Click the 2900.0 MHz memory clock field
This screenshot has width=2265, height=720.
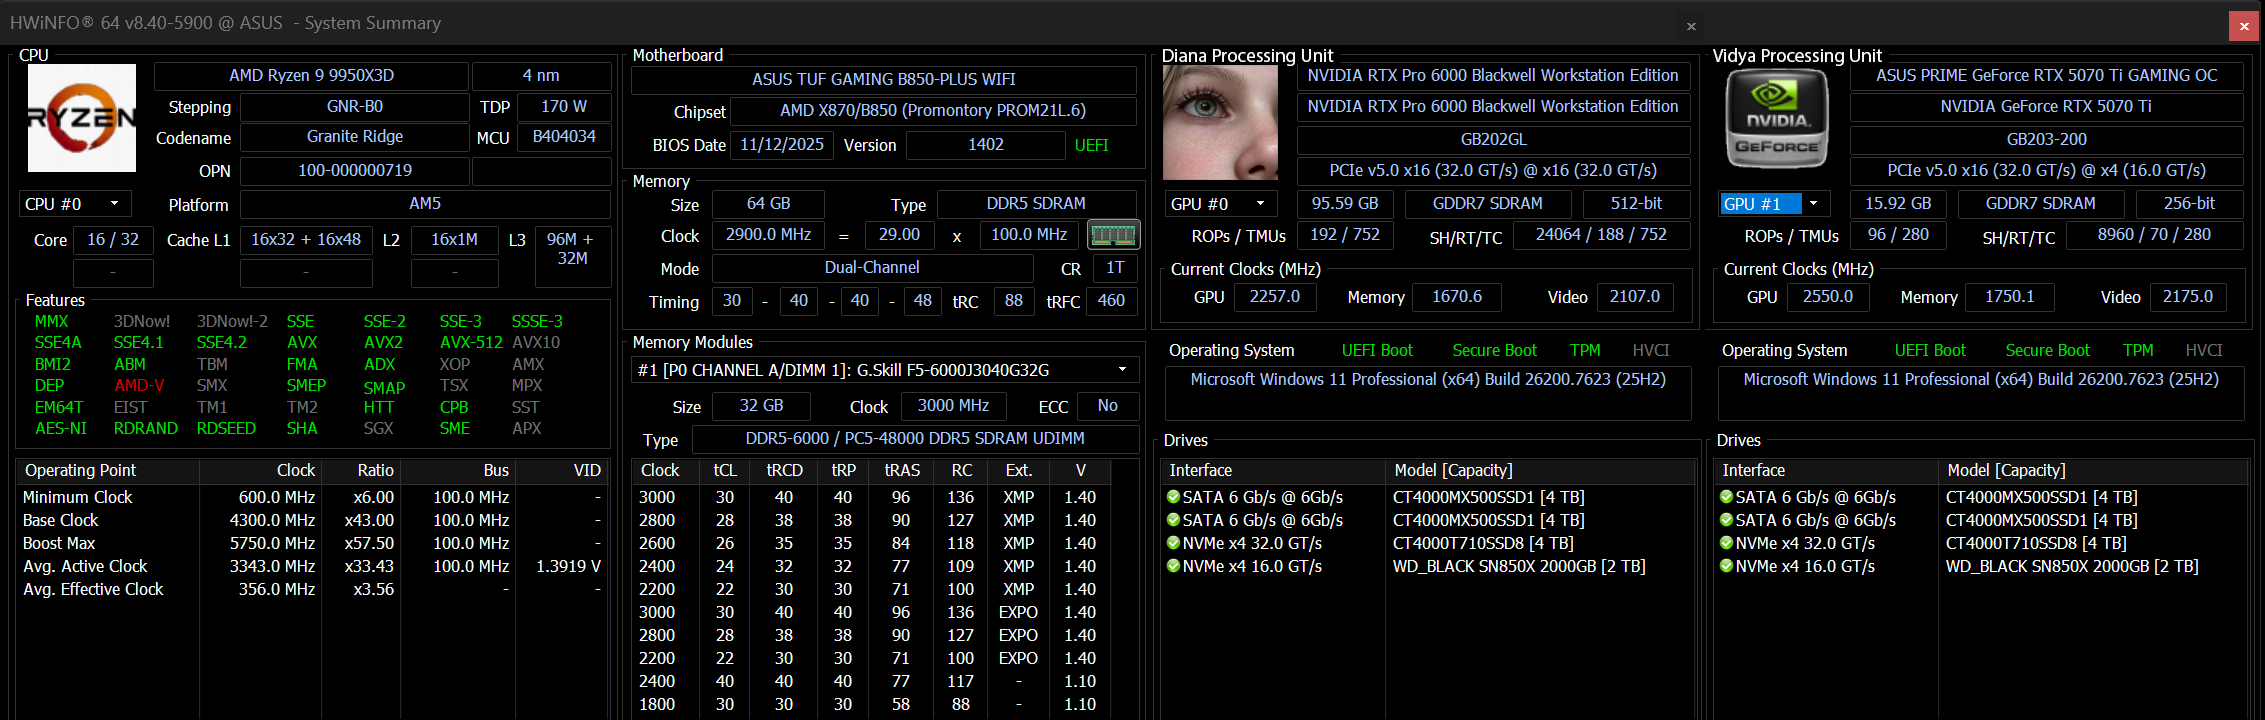click(768, 235)
